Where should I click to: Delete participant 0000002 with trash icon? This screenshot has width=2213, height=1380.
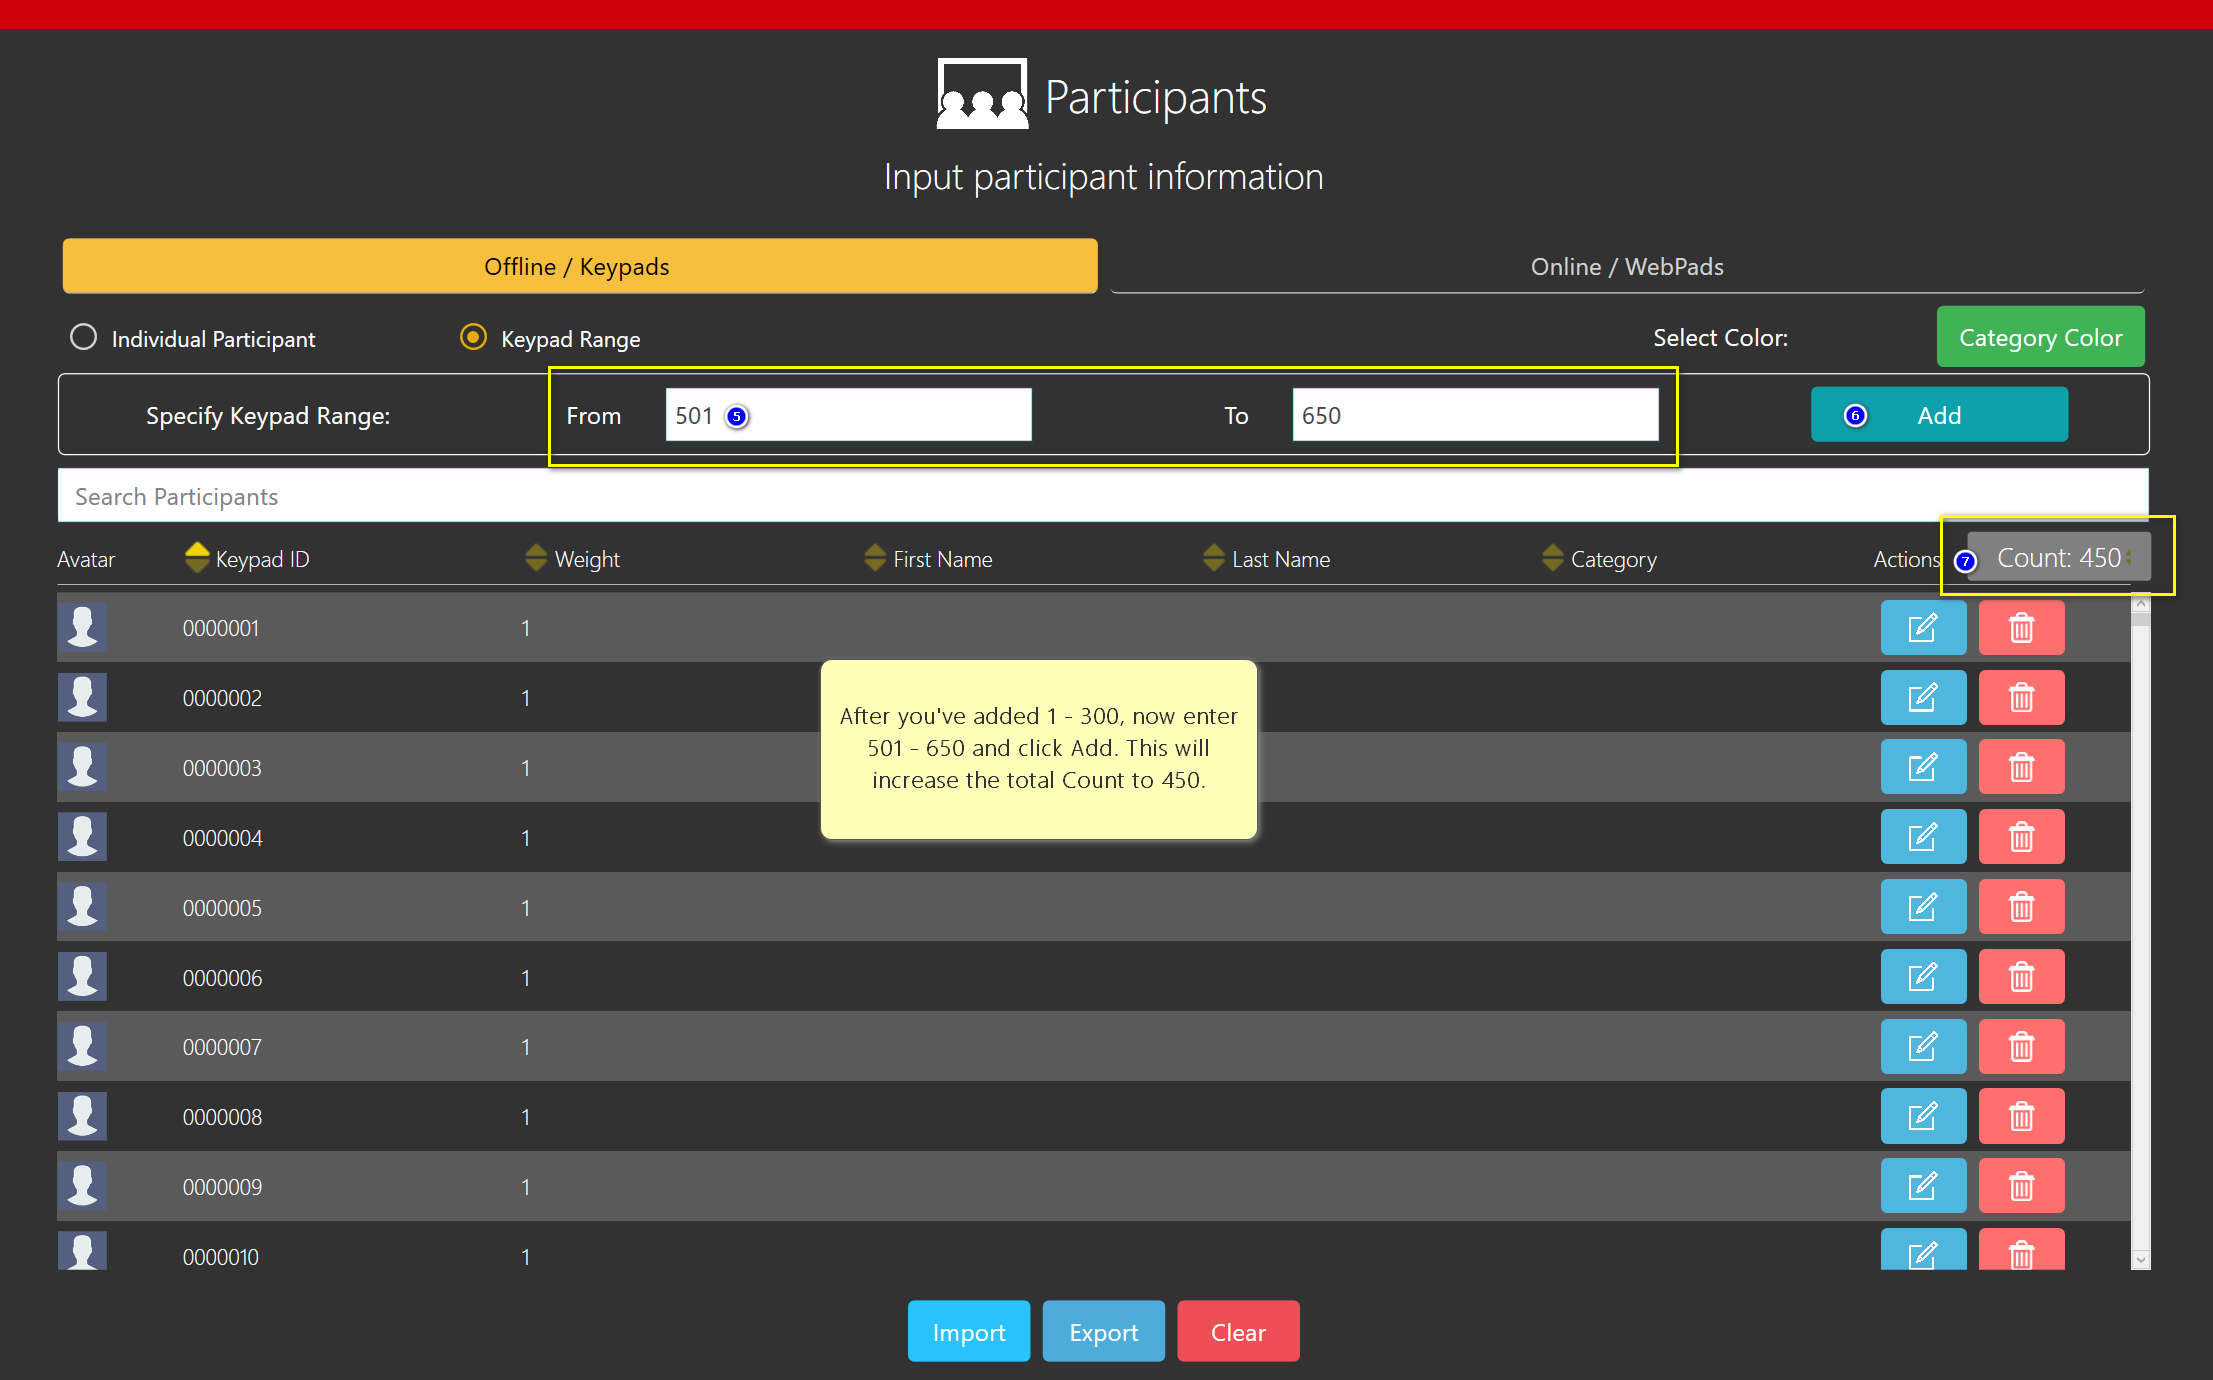pyautogui.click(x=2021, y=698)
